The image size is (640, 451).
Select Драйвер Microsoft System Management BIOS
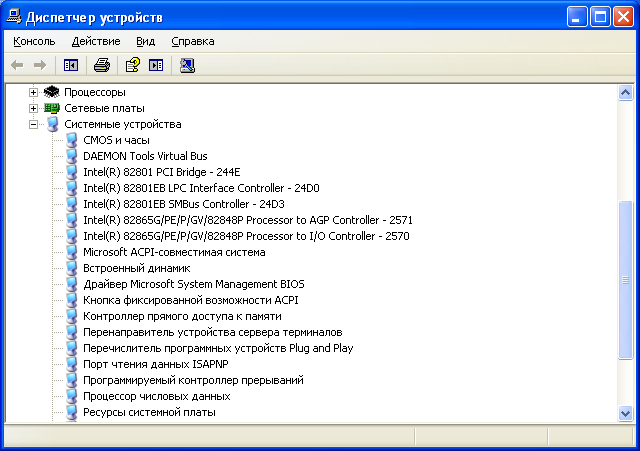(194, 284)
